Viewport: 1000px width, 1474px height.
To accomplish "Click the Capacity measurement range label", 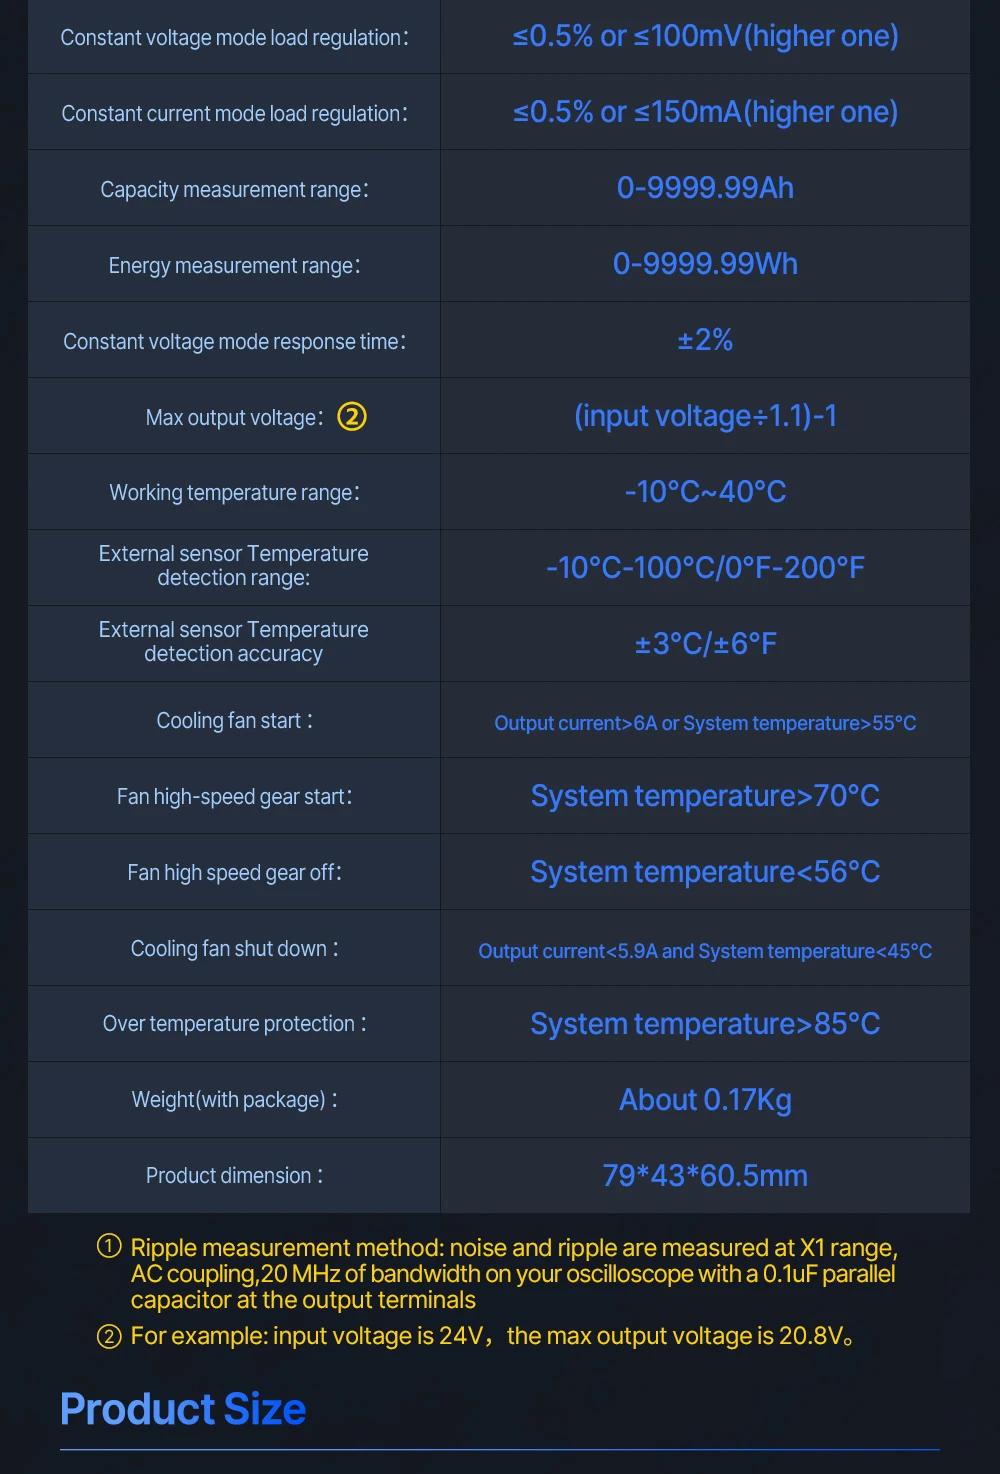I will click(234, 189).
